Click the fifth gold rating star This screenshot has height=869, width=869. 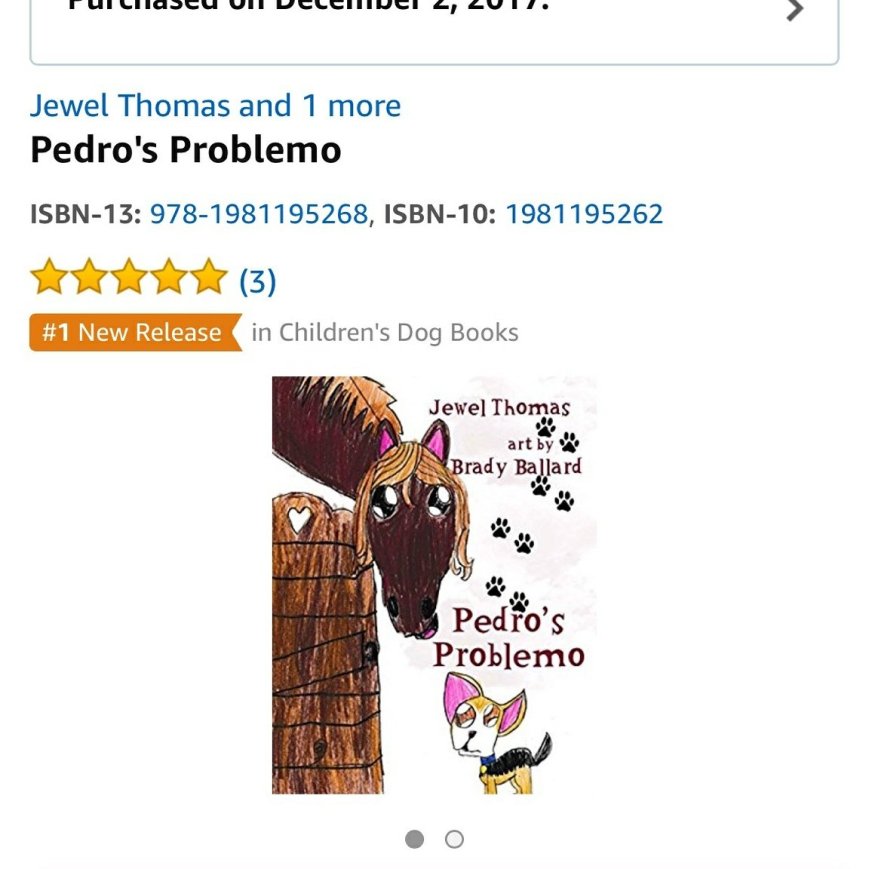[x=208, y=276]
